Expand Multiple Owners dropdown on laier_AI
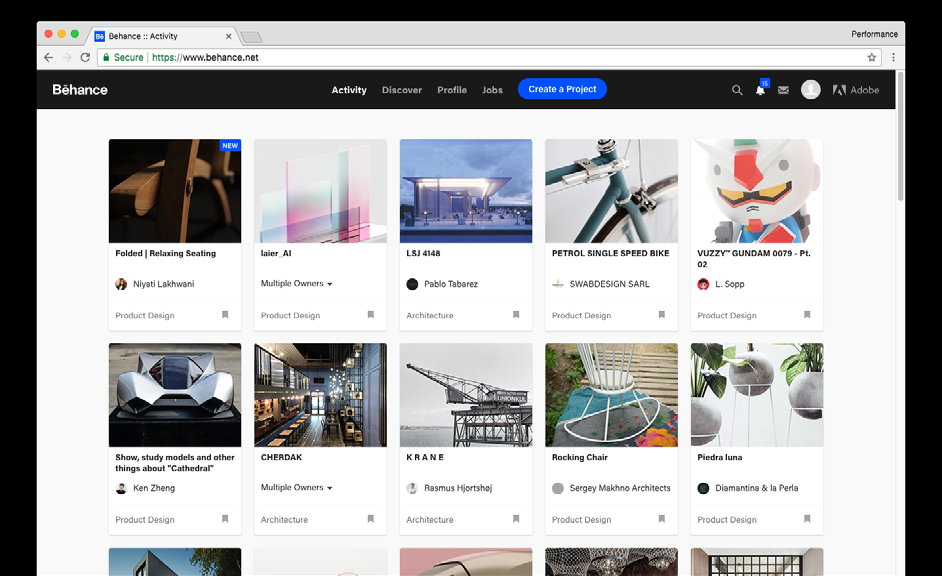Screen dimensions: 942x576 pos(297,283)
